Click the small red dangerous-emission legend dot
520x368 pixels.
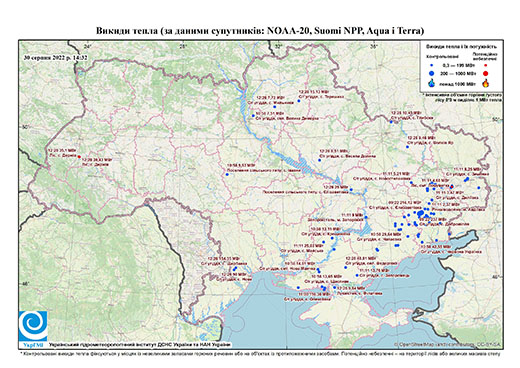click(x=485, y=66)
